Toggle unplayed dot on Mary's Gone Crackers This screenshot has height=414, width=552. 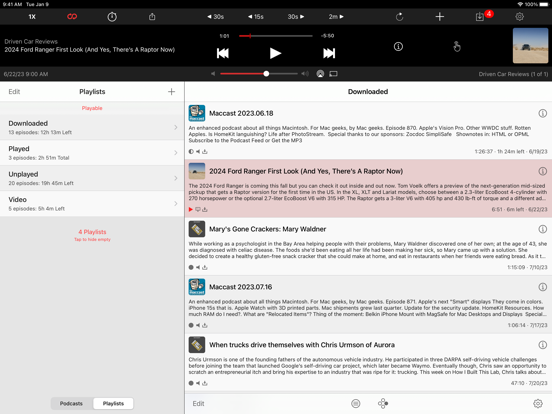191,267
